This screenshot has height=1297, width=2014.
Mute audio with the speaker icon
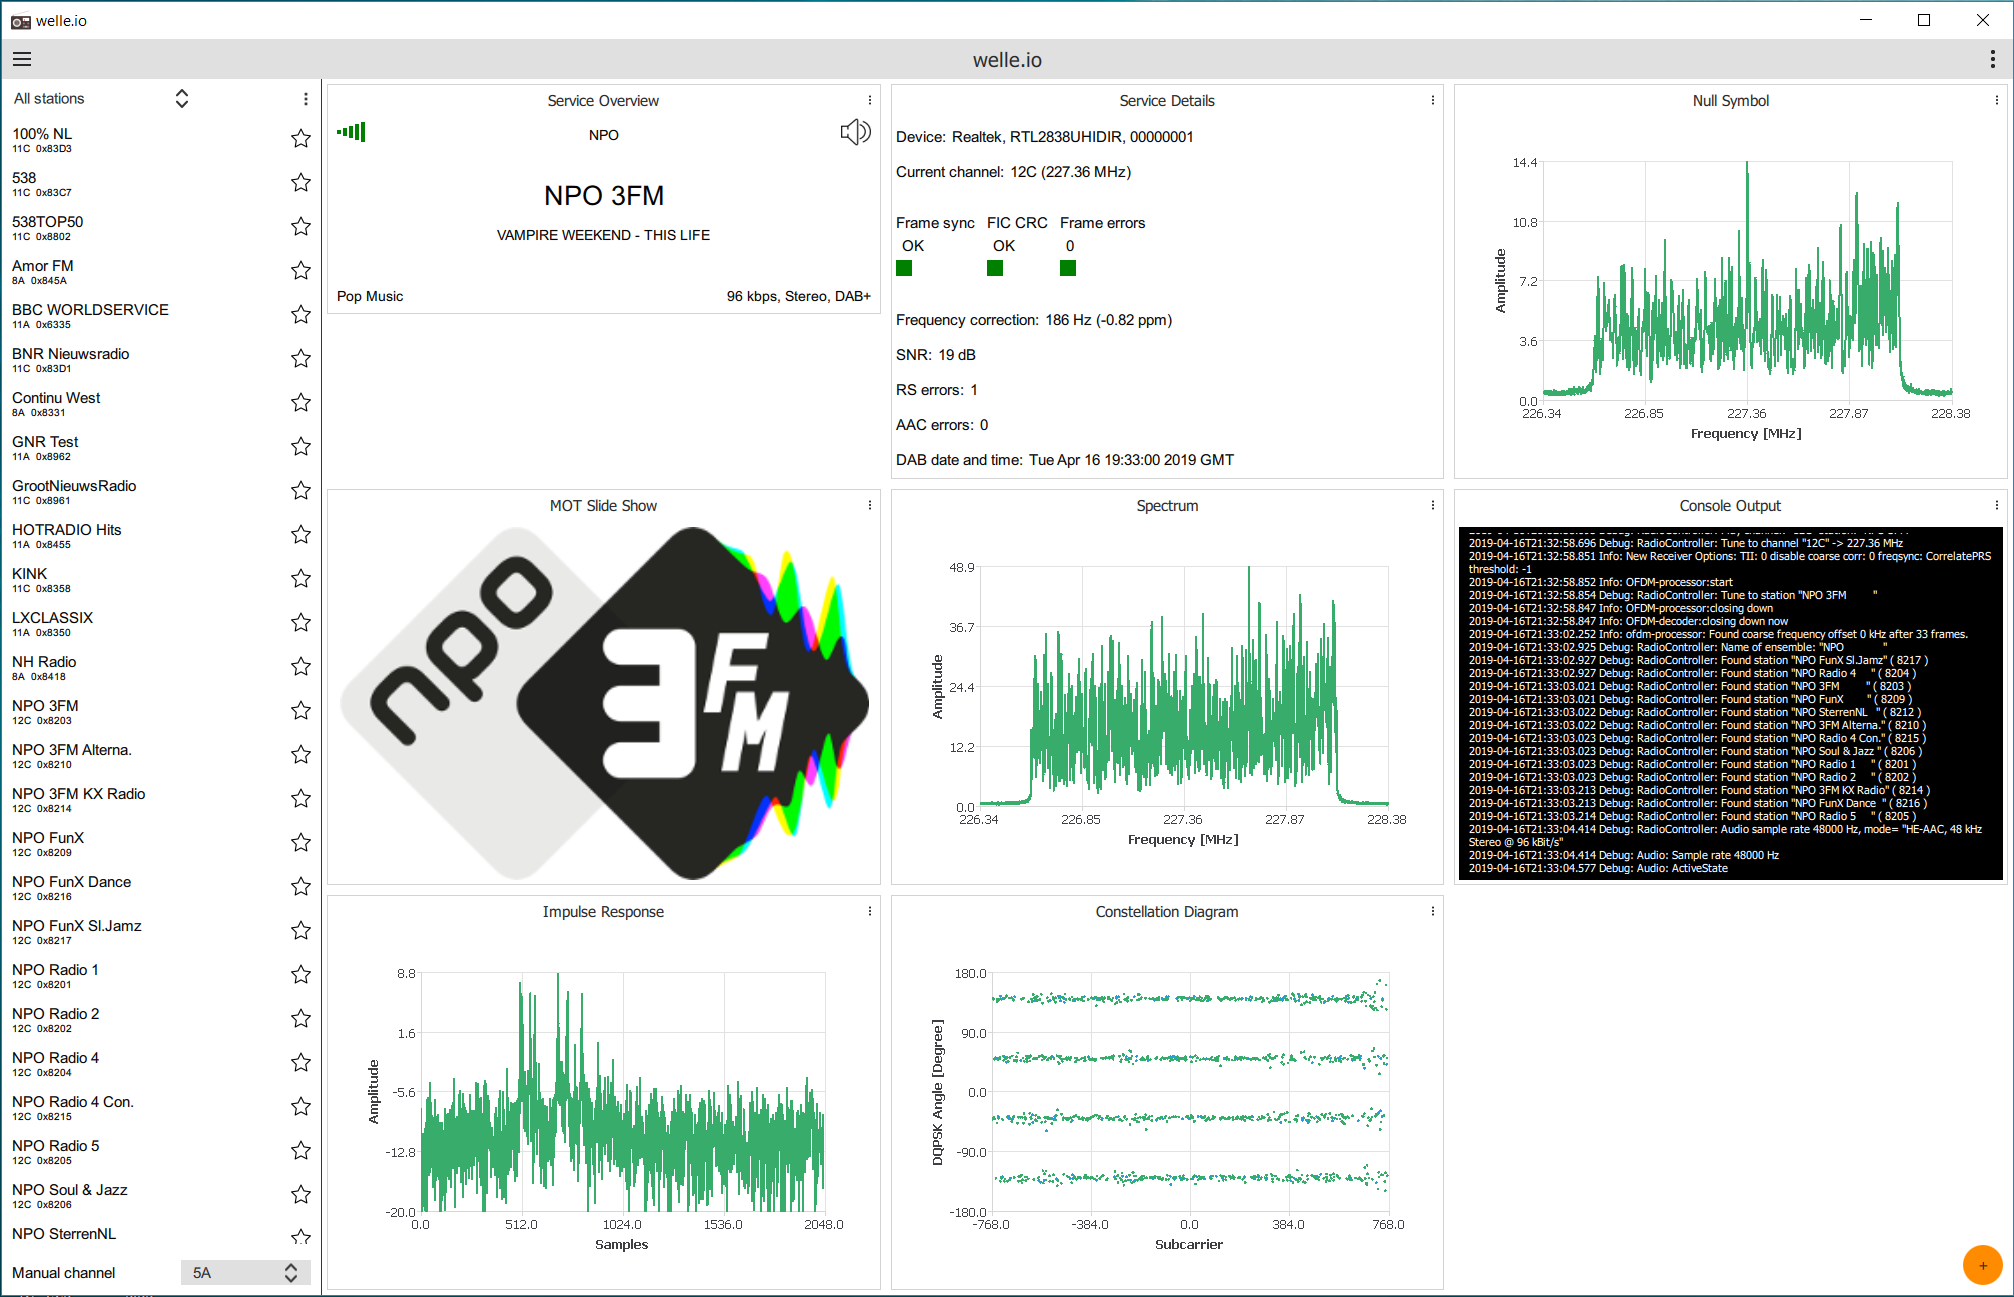click(x=855, y=132)
